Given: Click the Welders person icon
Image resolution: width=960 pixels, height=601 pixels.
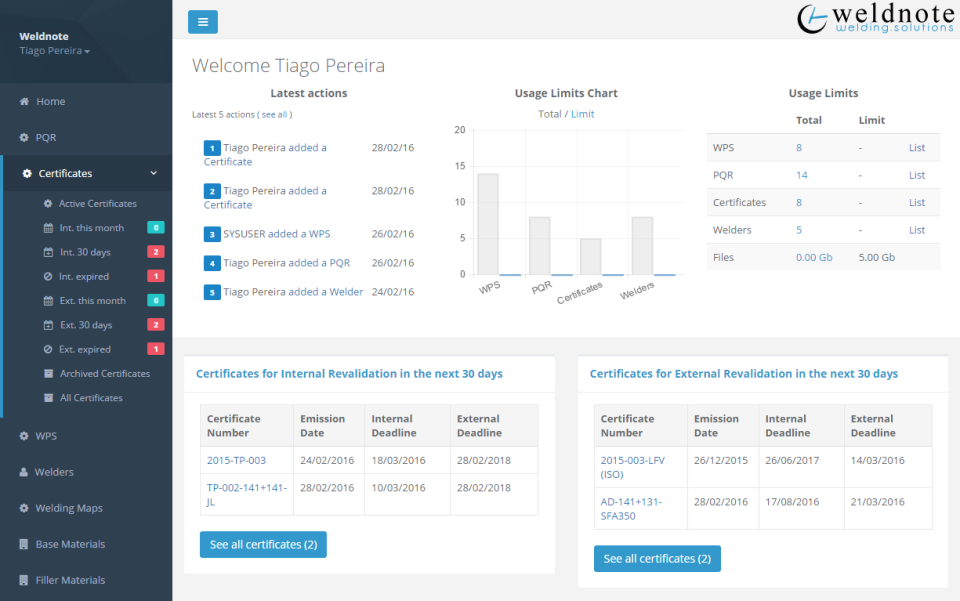Looking at the screenshot, I should [x=23, y=472].
